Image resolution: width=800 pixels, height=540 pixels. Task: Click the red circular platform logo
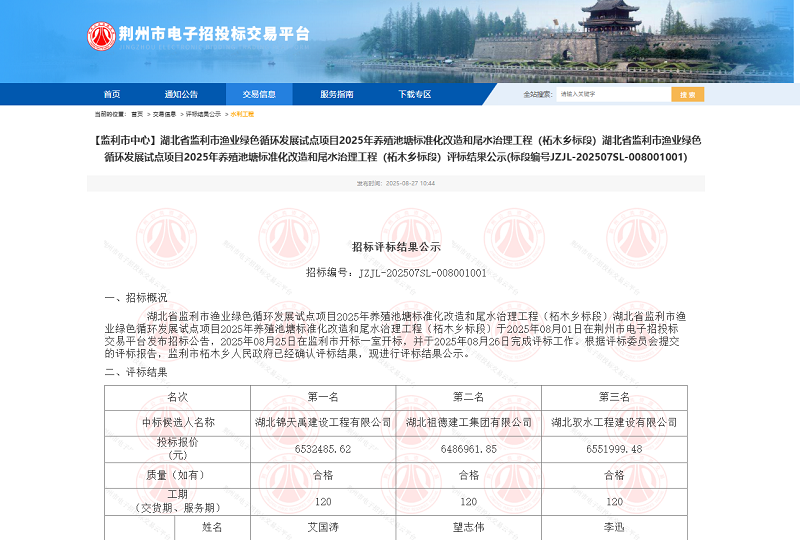pyautogui.click(x=101, y=37)
